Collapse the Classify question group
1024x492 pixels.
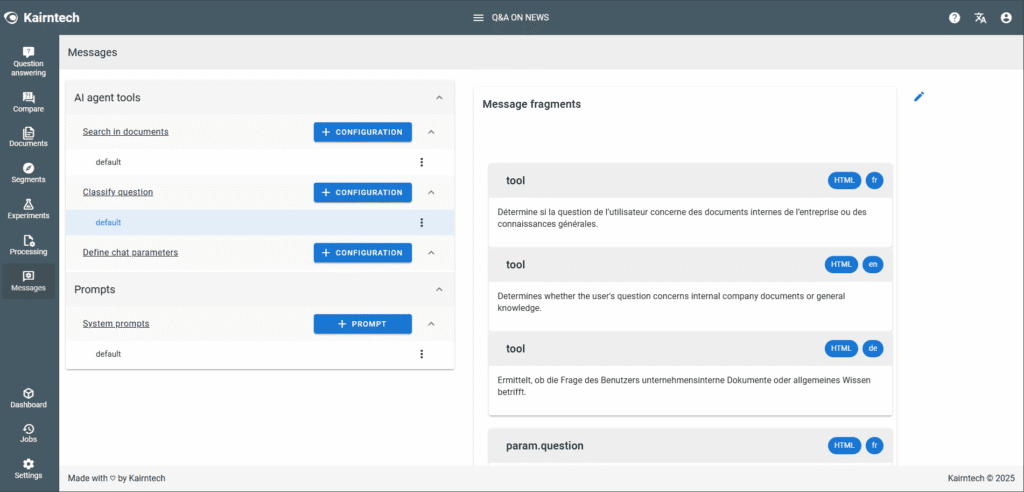click(431, 192)
